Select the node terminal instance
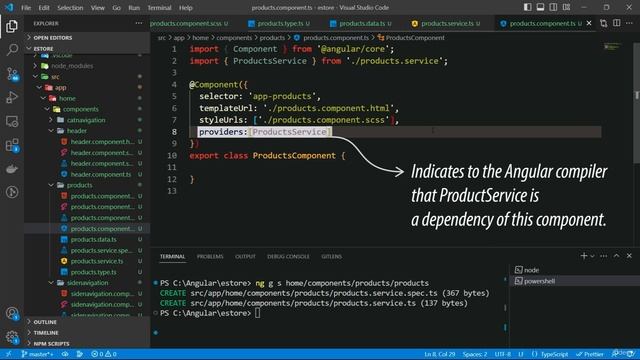The height and width of the screenshot is (360, 640). point(531,270)
